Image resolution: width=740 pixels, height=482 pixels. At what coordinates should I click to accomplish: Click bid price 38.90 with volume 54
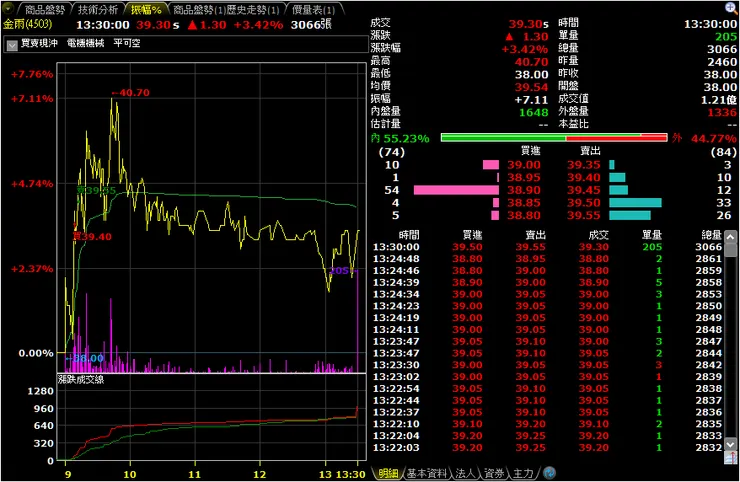click(x=524, y=190)
